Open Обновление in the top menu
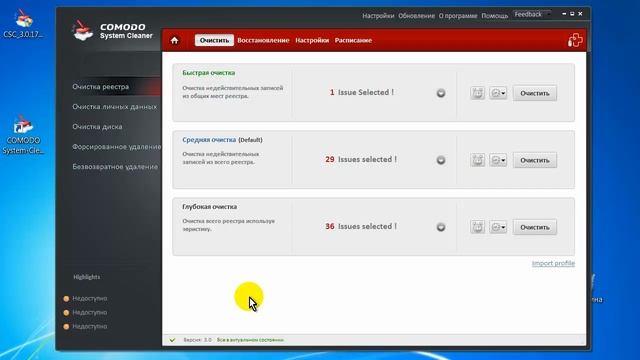 (x=416, y=16)
